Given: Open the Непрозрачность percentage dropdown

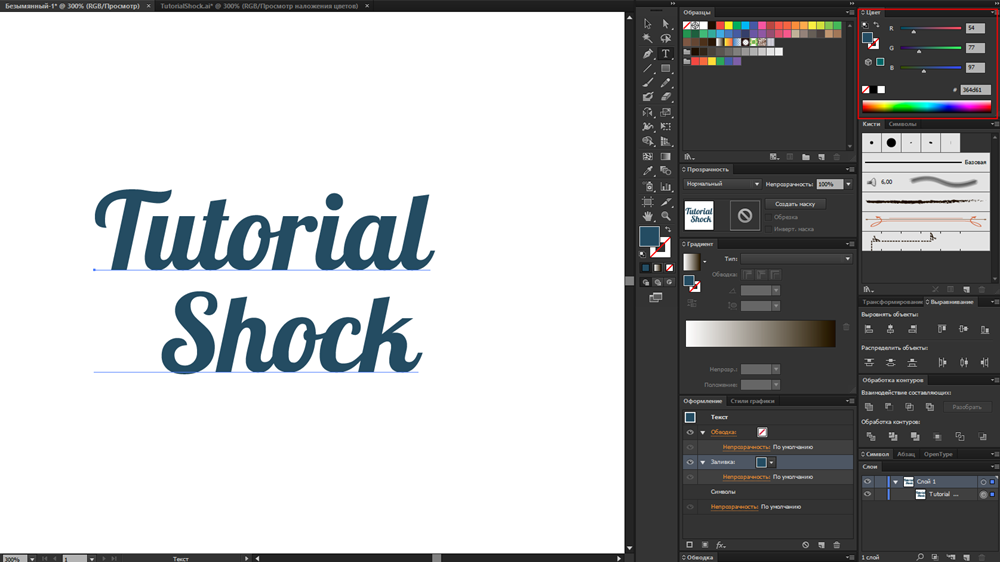Looking at the screenshot, I should [x=848, y=184].
